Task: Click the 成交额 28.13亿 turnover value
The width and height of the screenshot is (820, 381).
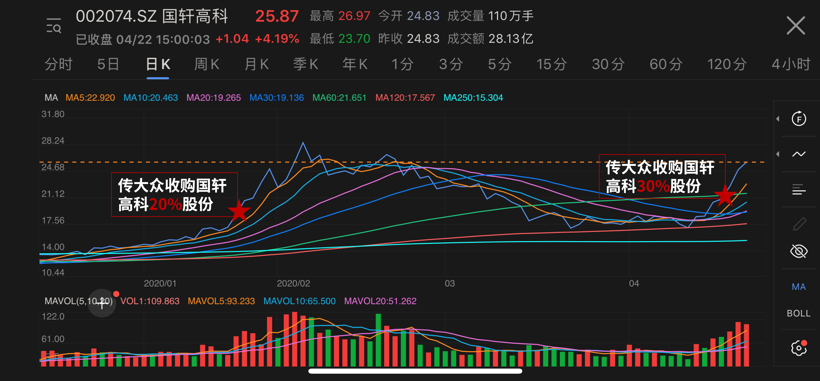Action: (491, 39)
